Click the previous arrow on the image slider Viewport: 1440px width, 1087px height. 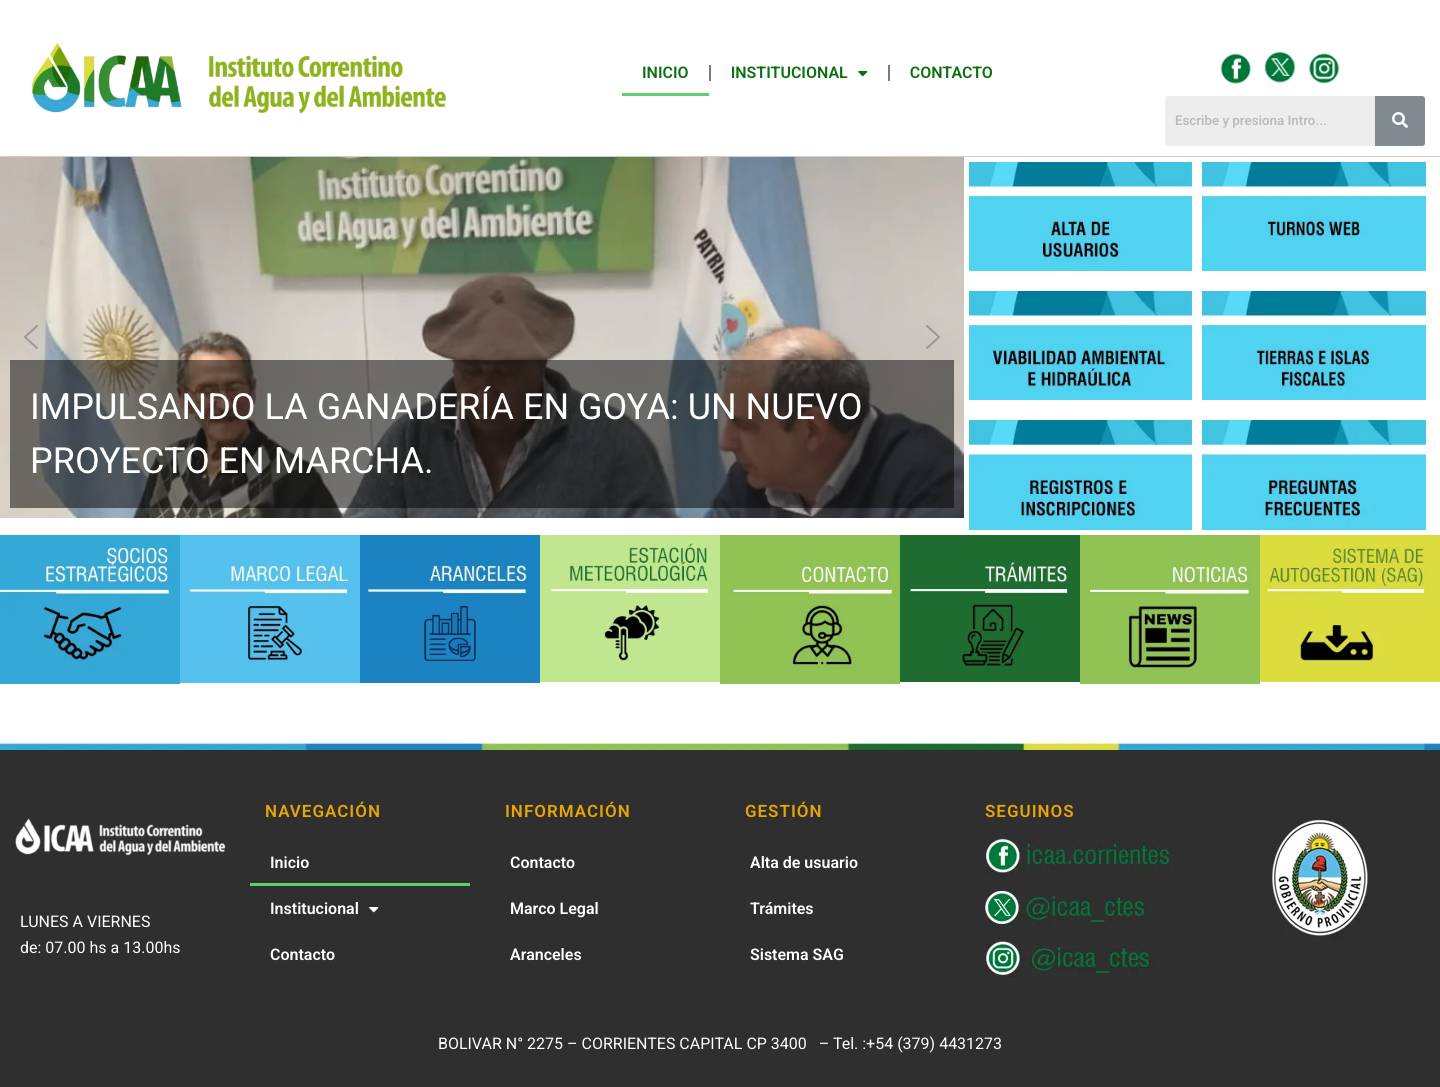pyautogui.click(x=31, y=337)
